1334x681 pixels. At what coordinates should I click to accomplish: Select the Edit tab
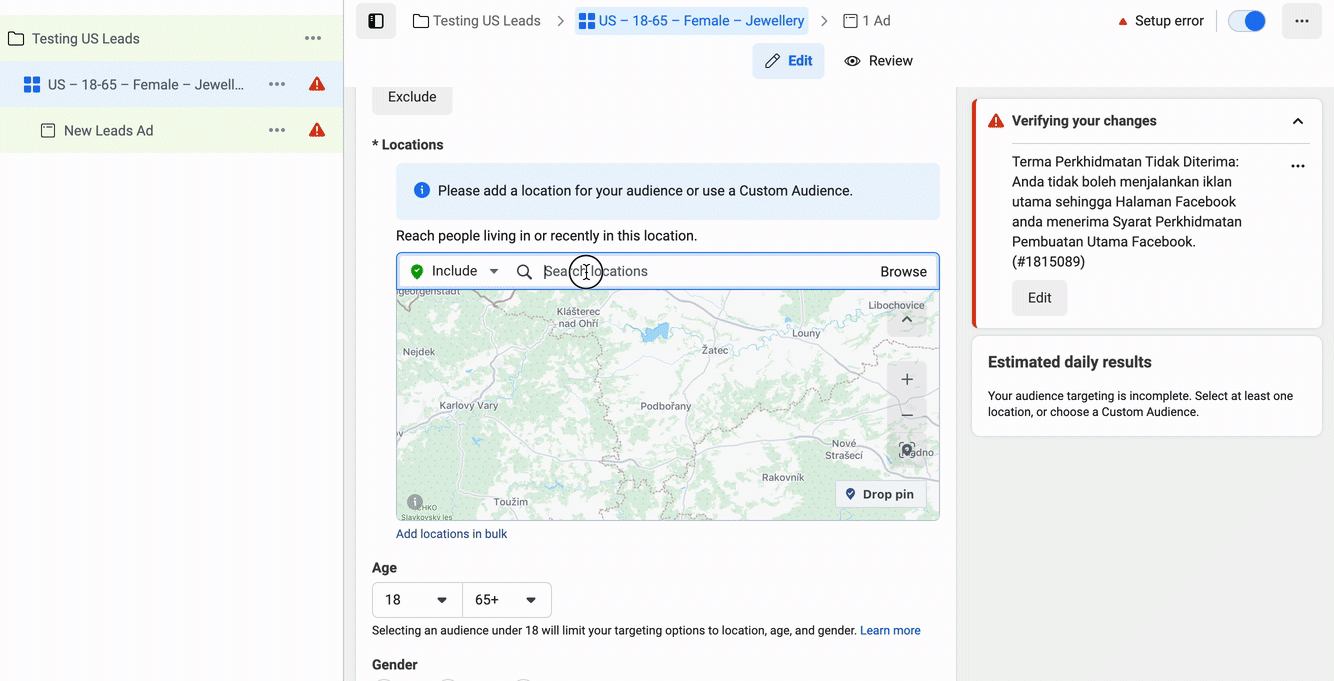click(x=788, y=61)
